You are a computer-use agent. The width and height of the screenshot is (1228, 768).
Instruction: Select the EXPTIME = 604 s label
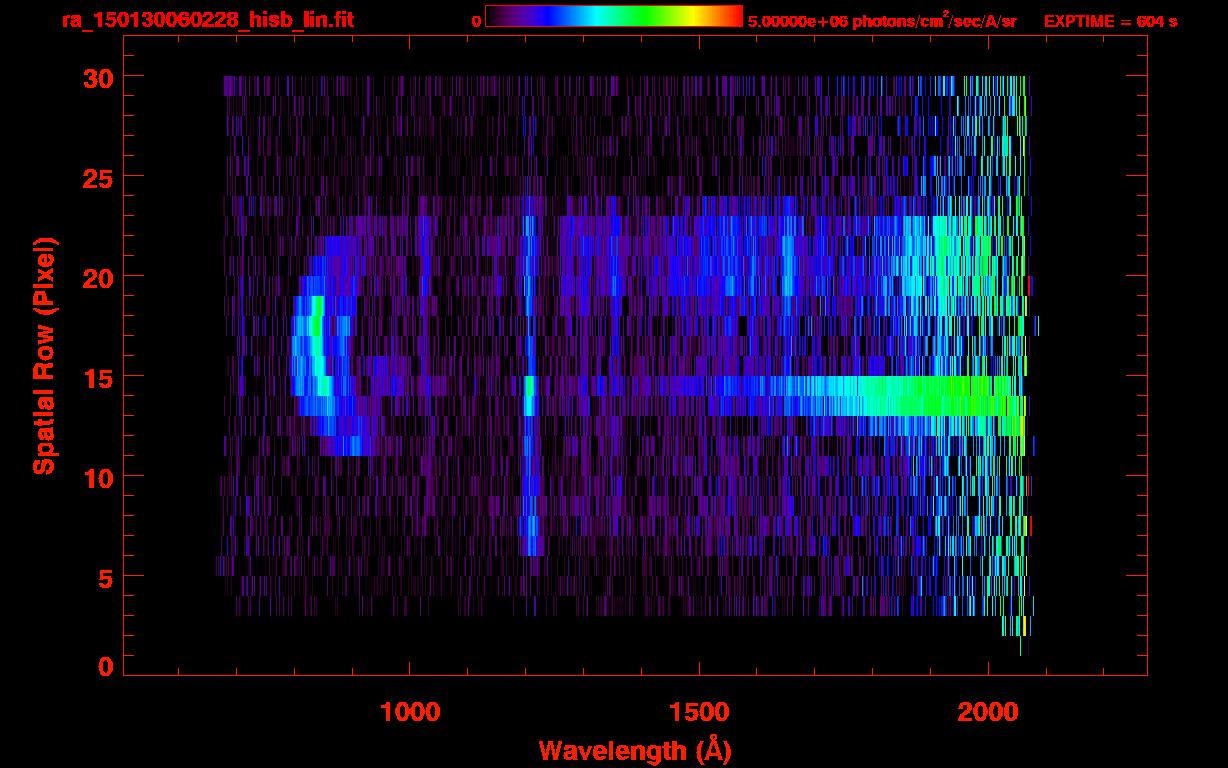point(1110,21)
